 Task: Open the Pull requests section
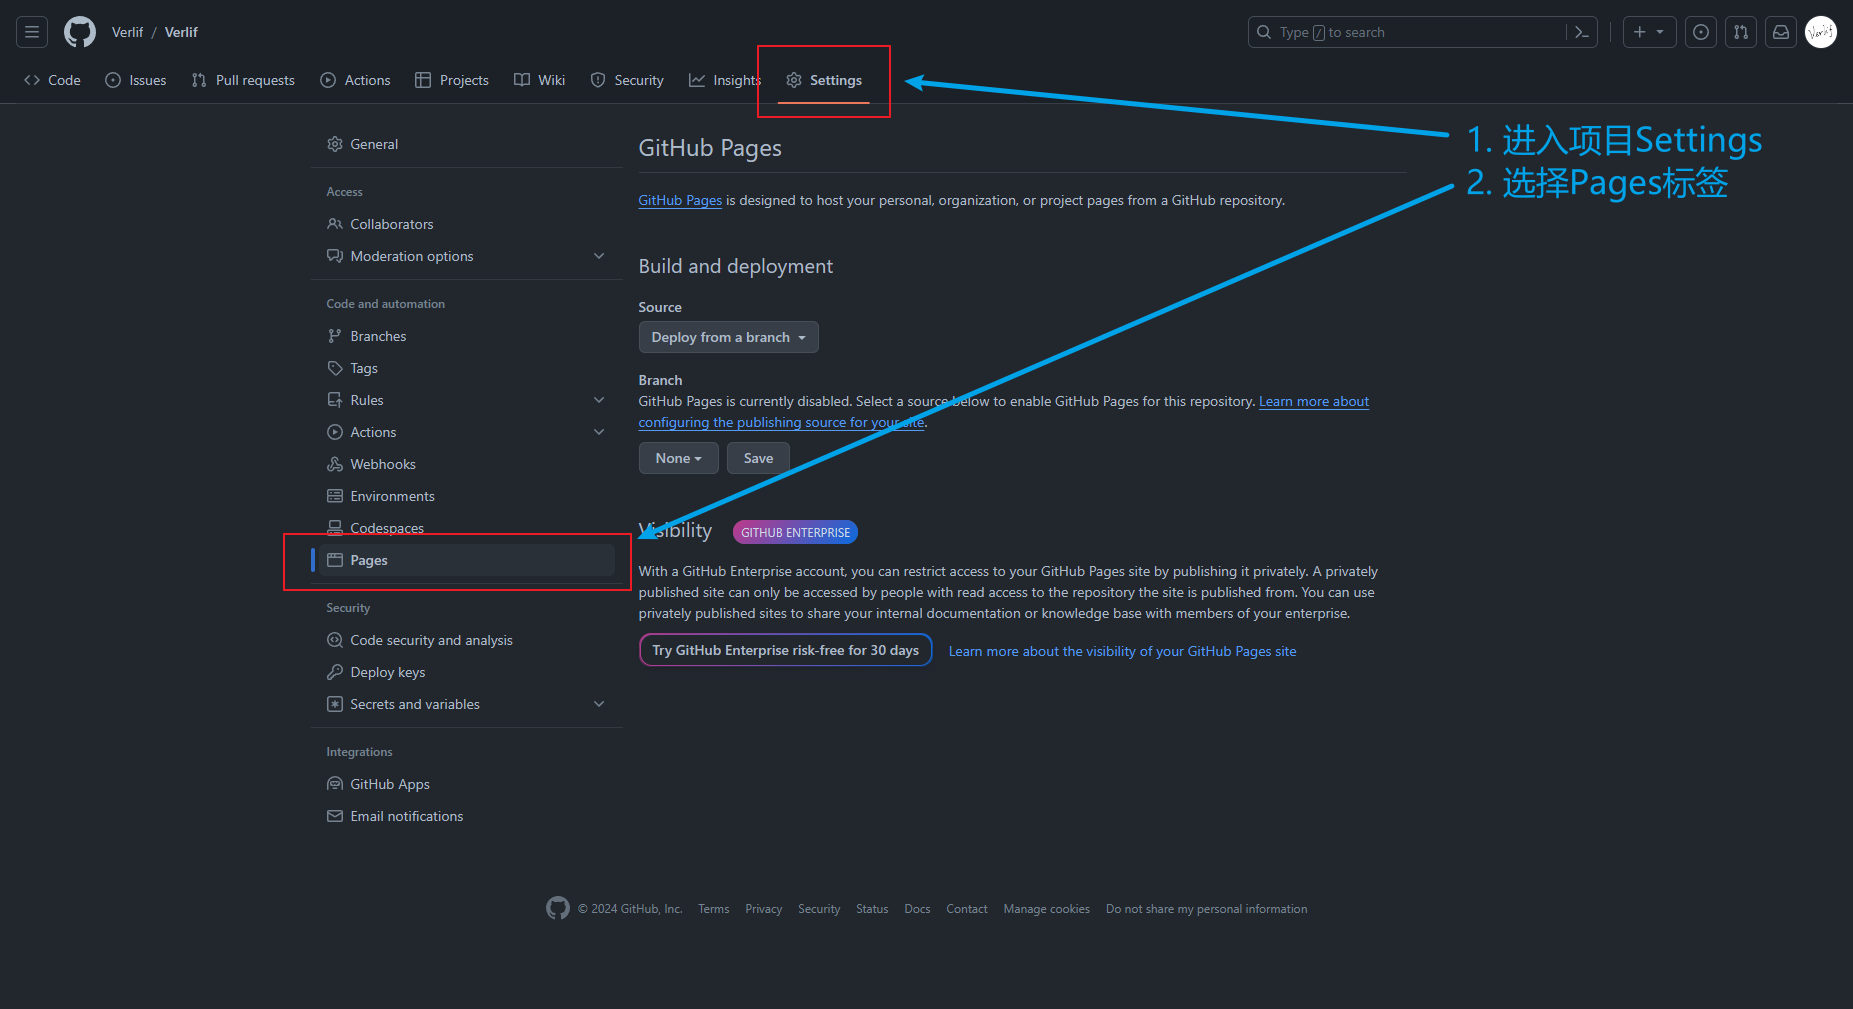198,80
